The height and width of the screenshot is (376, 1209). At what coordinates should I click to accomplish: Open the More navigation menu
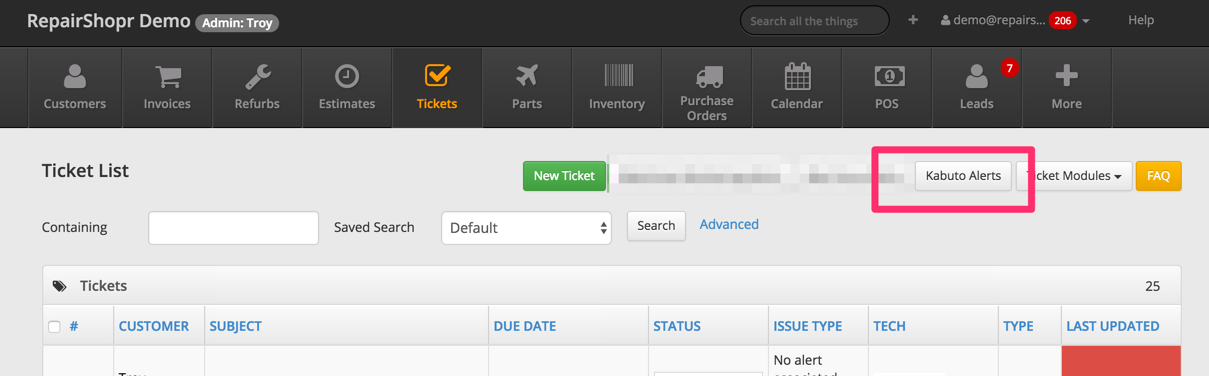click(x=1067, y=88)
